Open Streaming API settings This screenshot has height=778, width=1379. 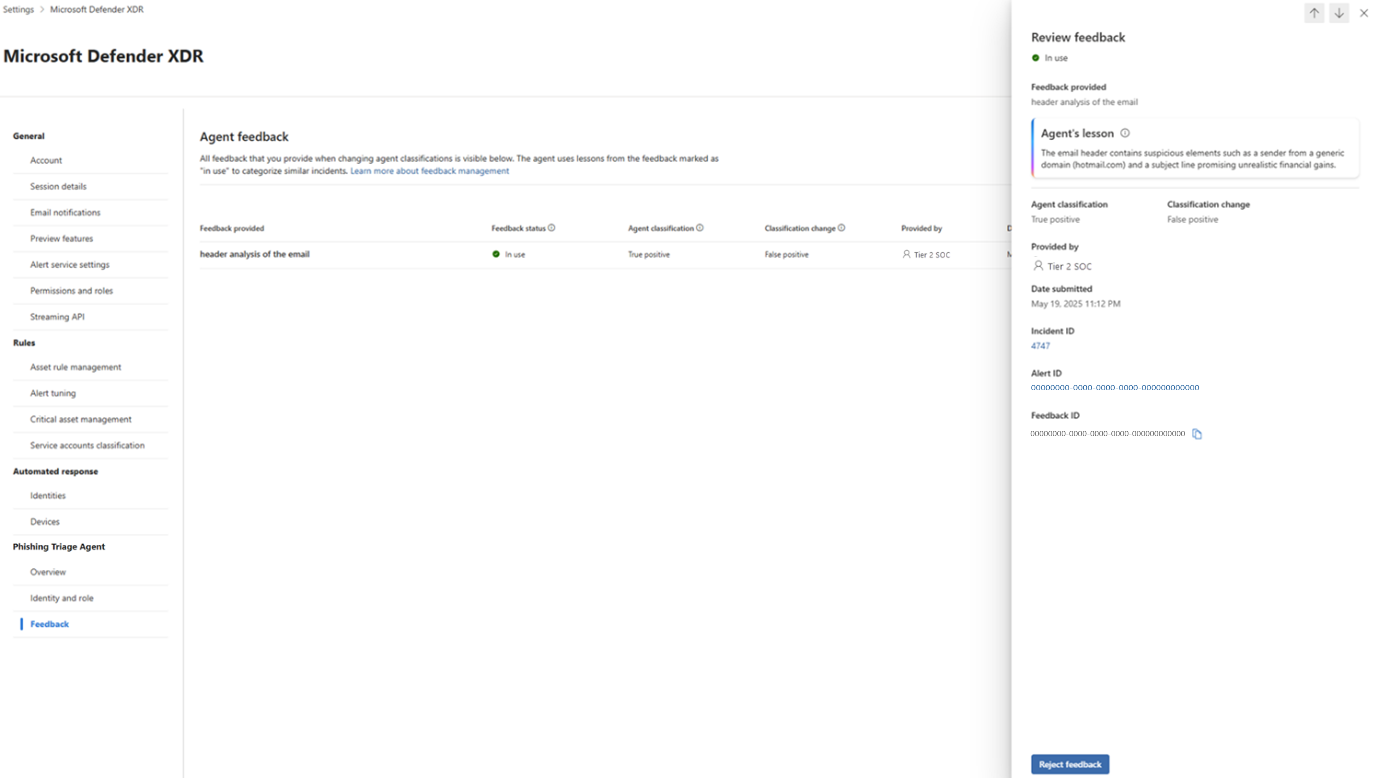pos(57,316)
